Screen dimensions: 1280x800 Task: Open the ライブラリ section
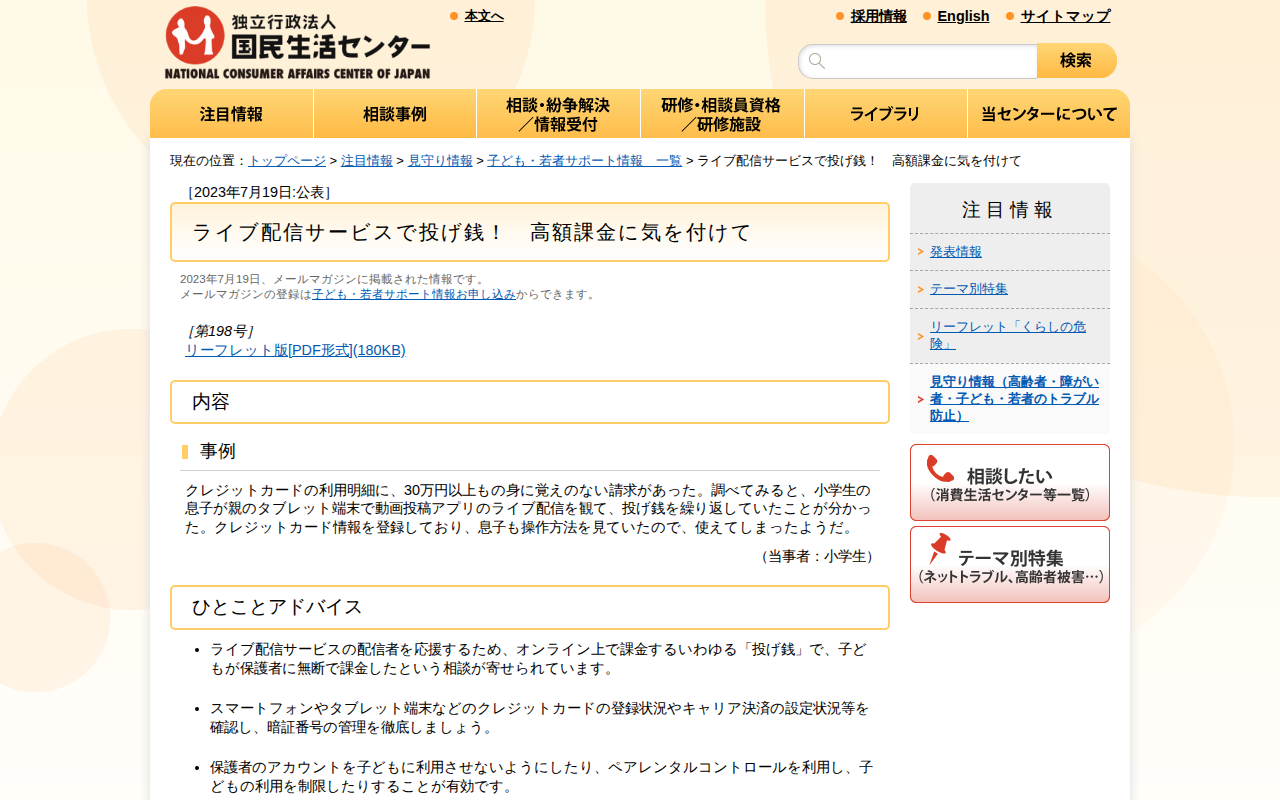(885, 114)
